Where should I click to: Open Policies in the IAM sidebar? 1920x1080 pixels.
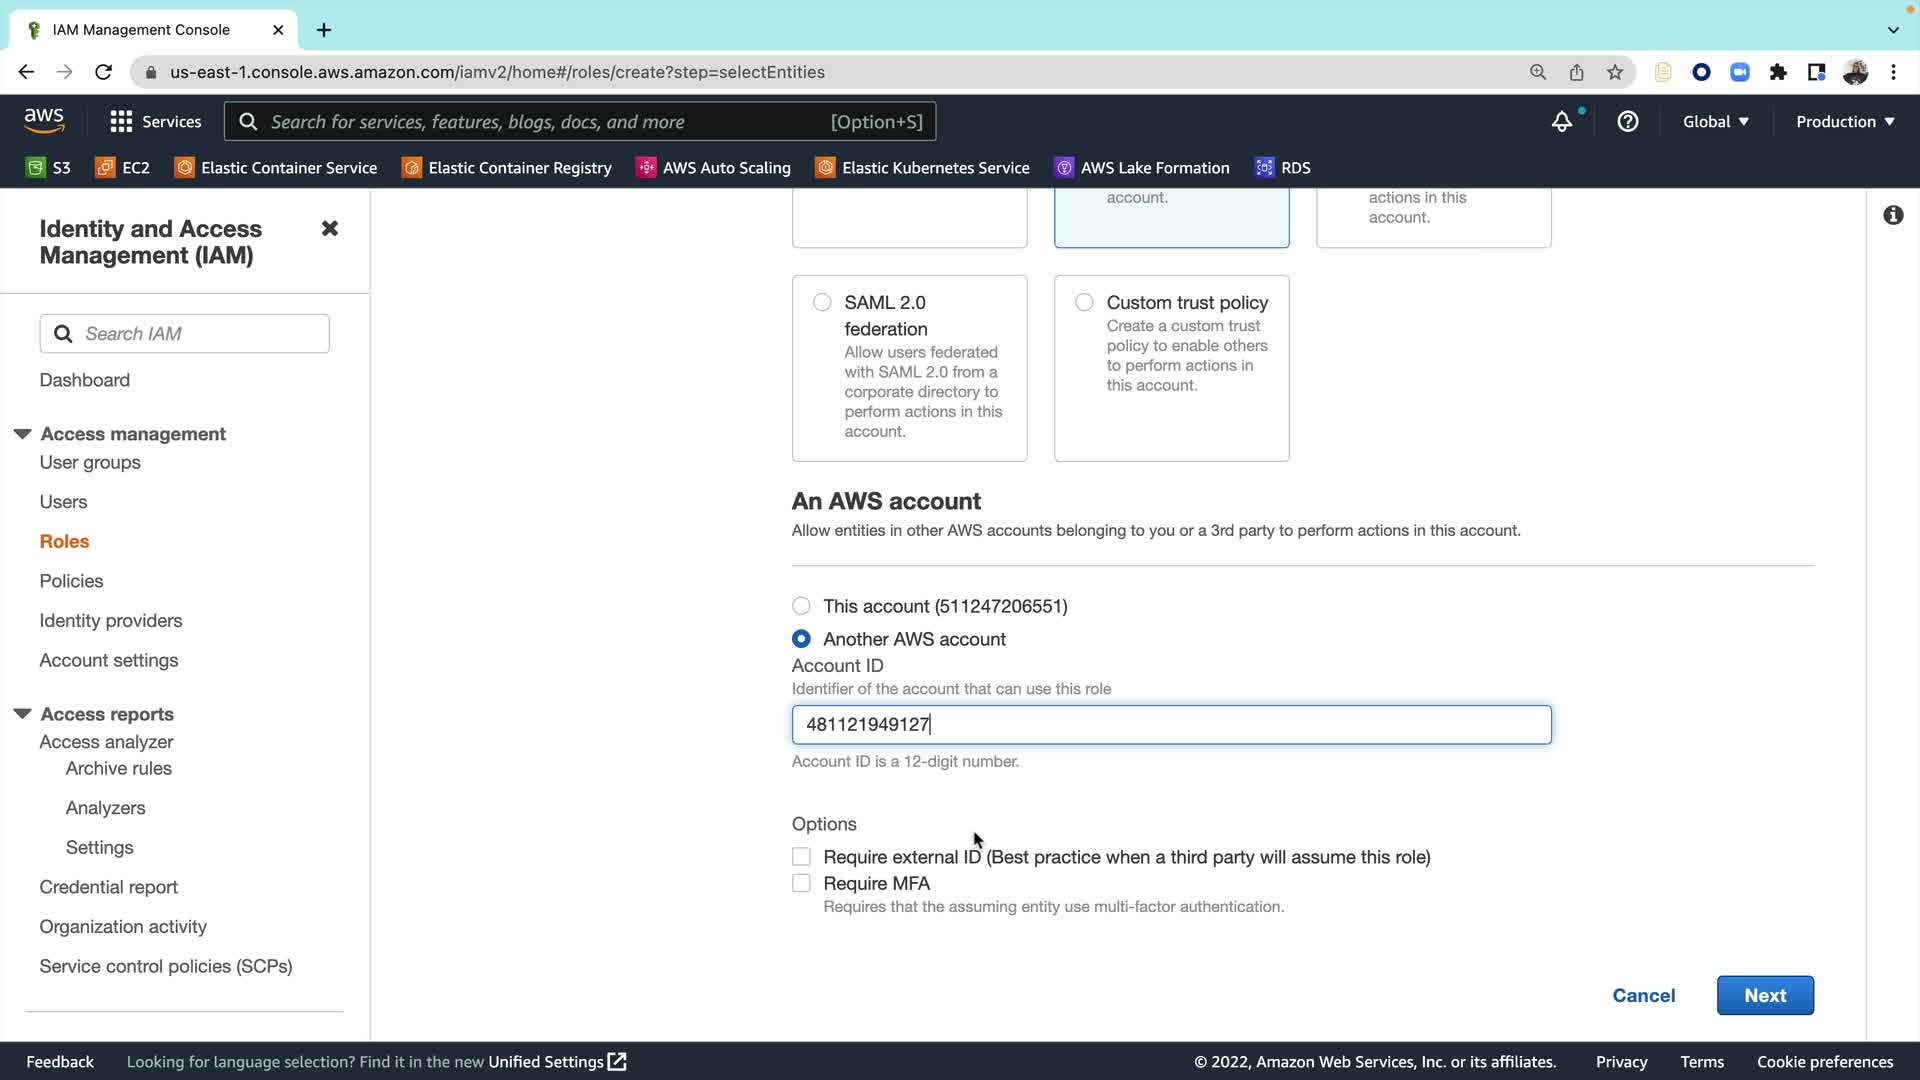point(71,581)
